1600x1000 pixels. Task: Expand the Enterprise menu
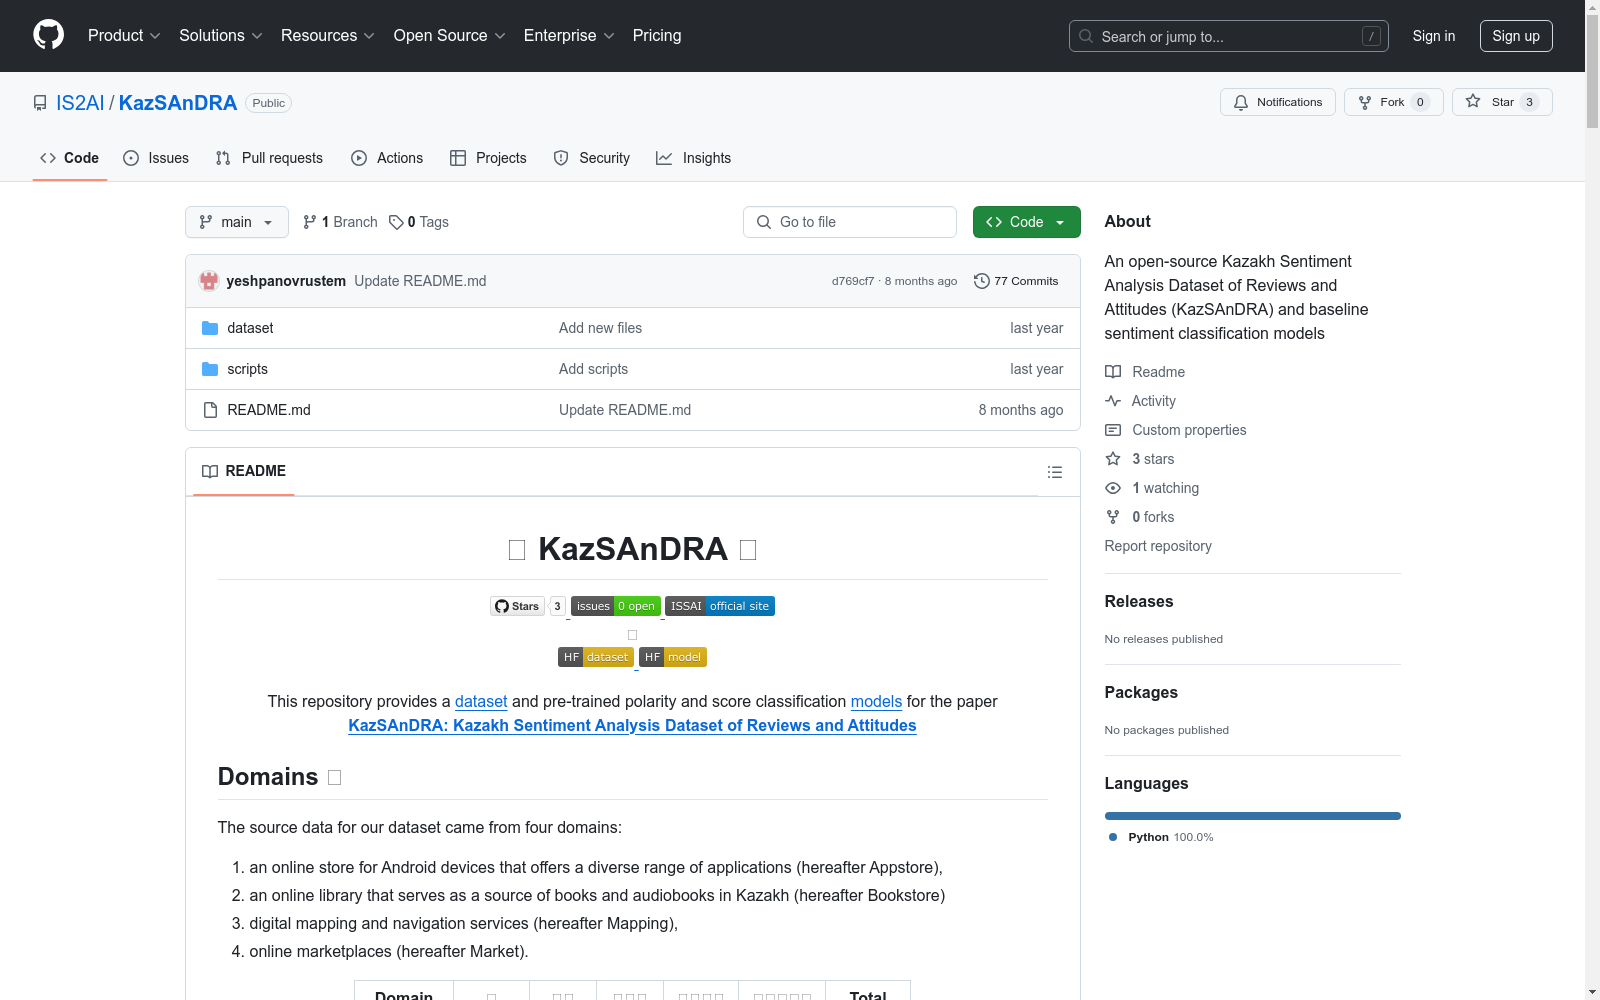[x=569, y=36]
